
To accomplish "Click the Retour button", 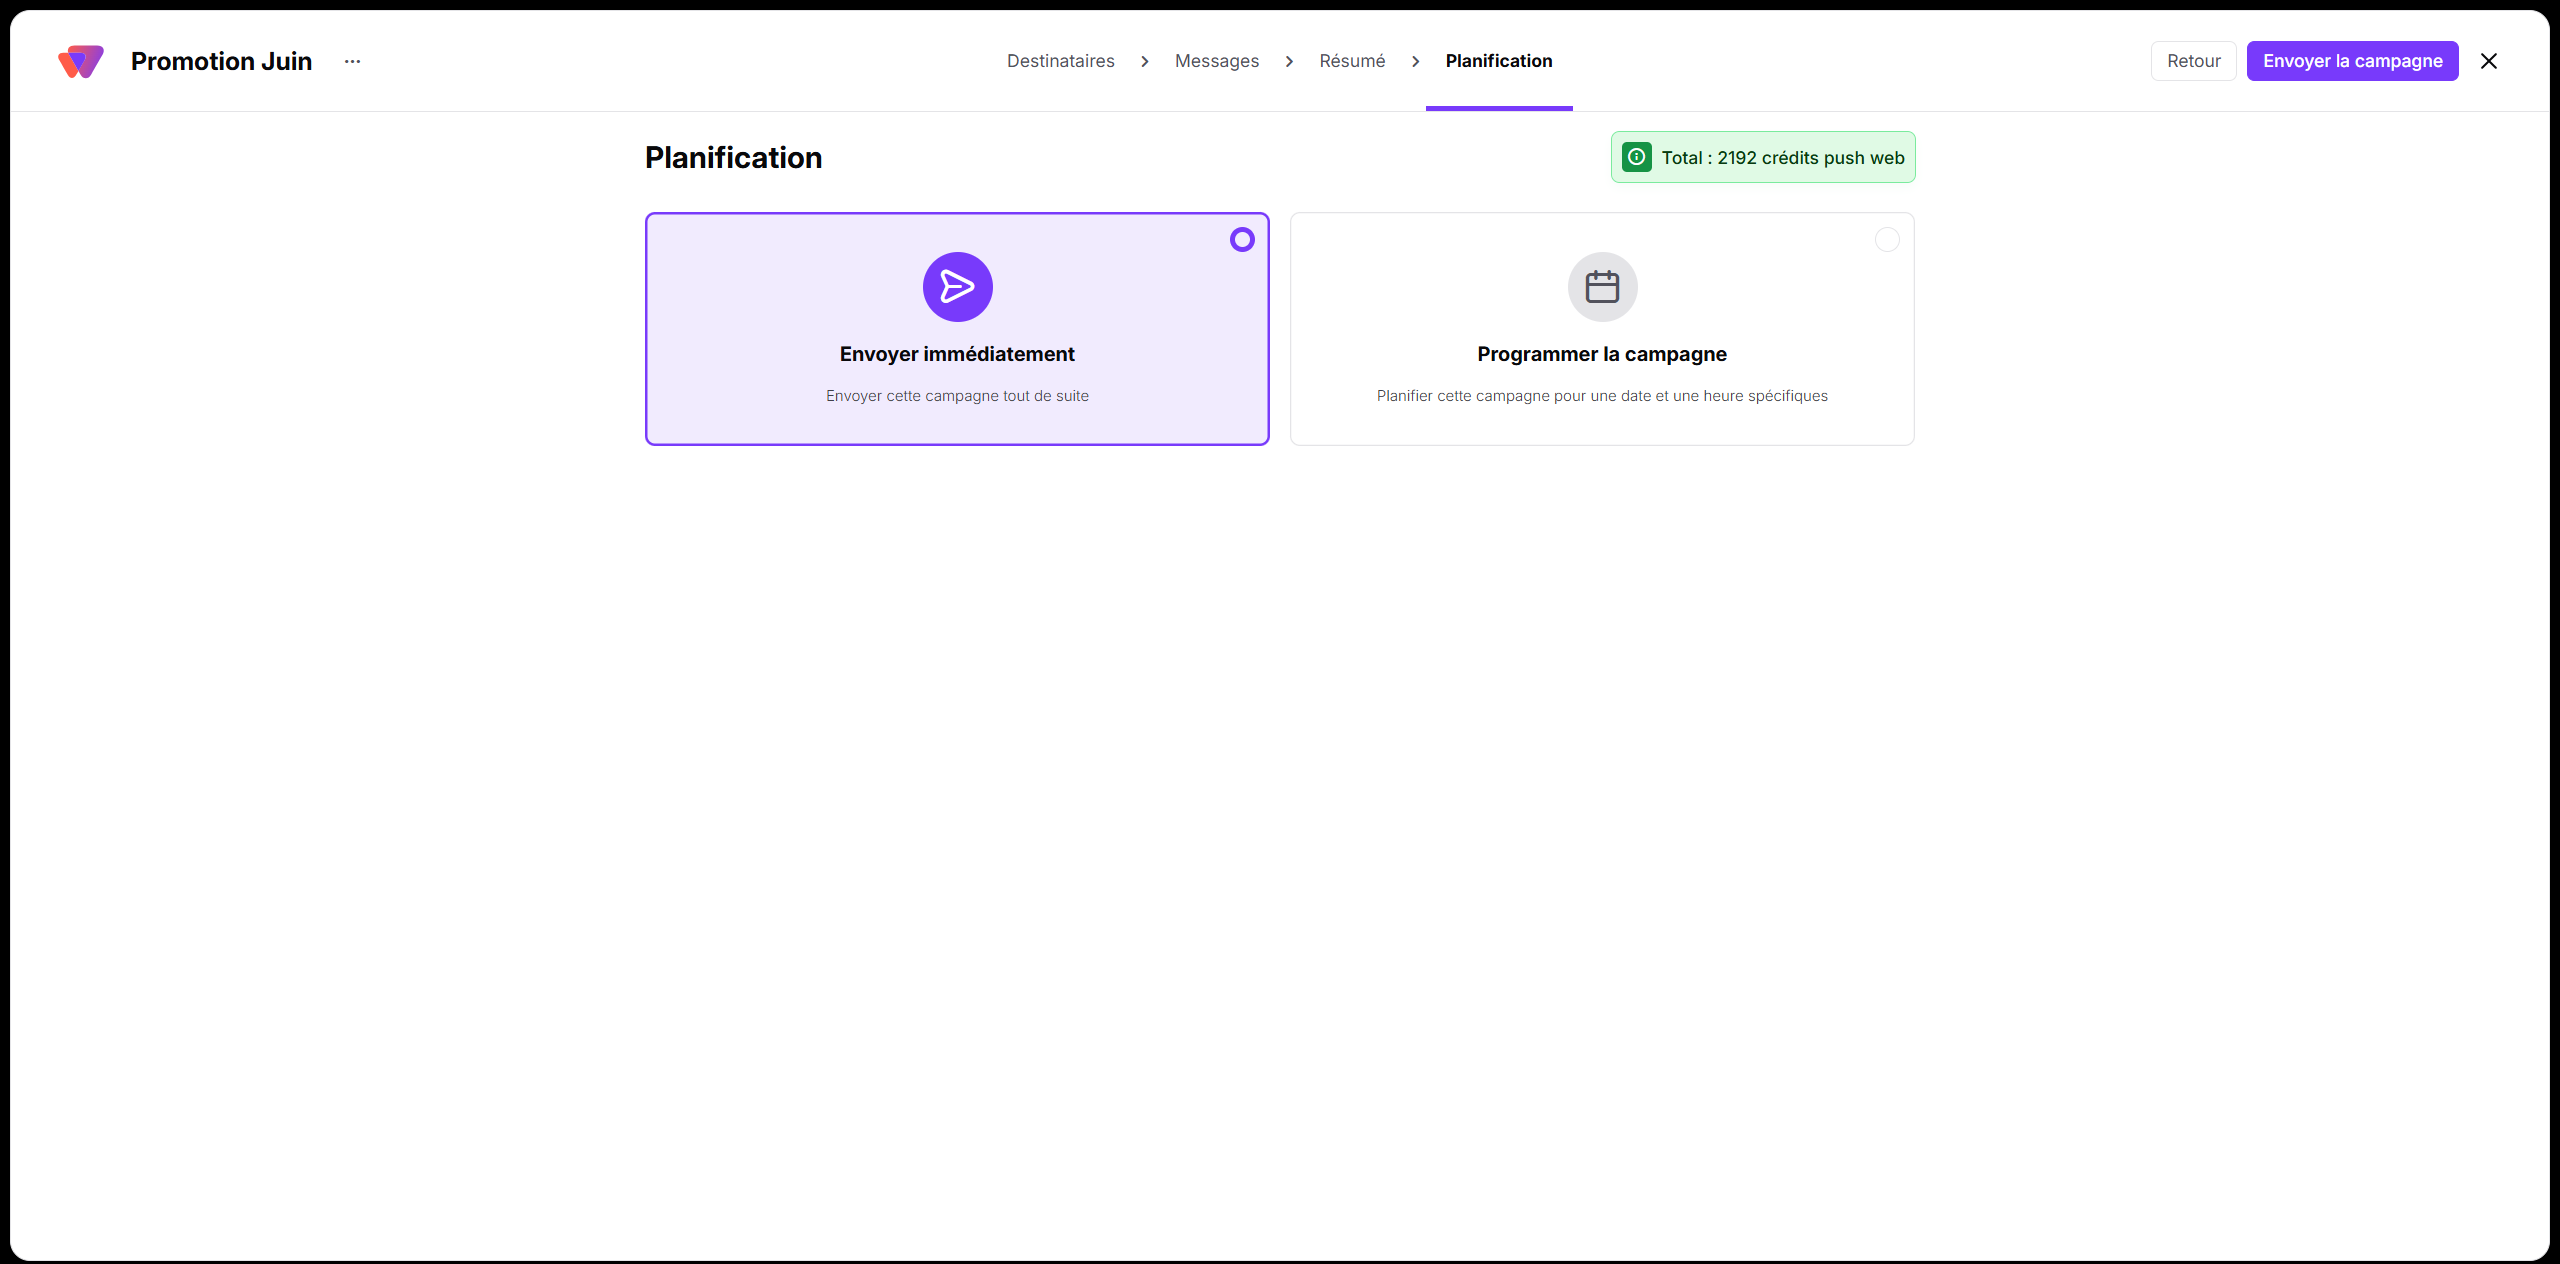I will [2193, 61].
